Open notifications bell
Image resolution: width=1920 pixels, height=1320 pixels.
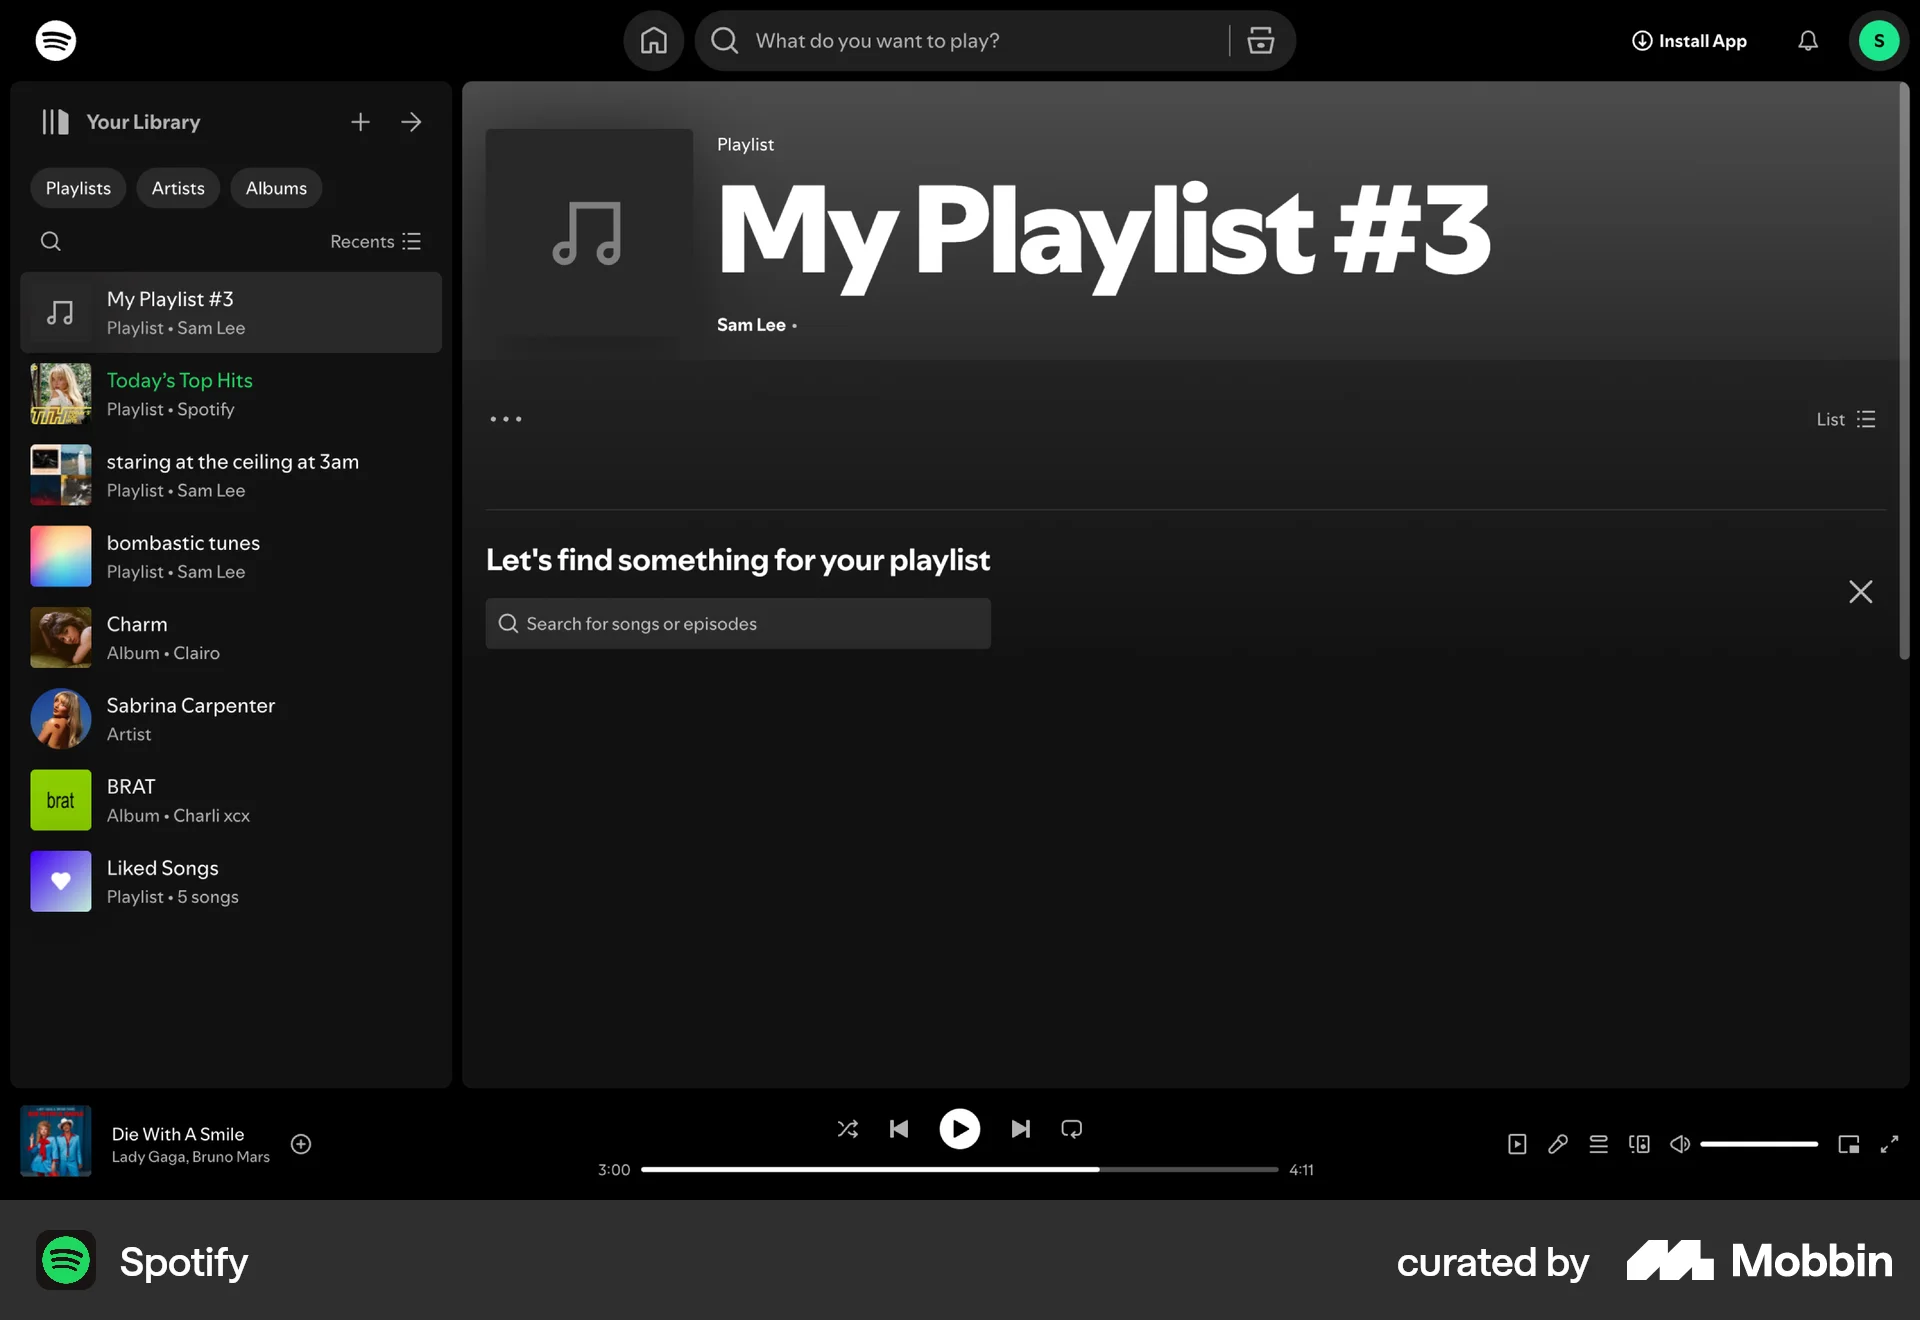click(x=1808, y=40)
